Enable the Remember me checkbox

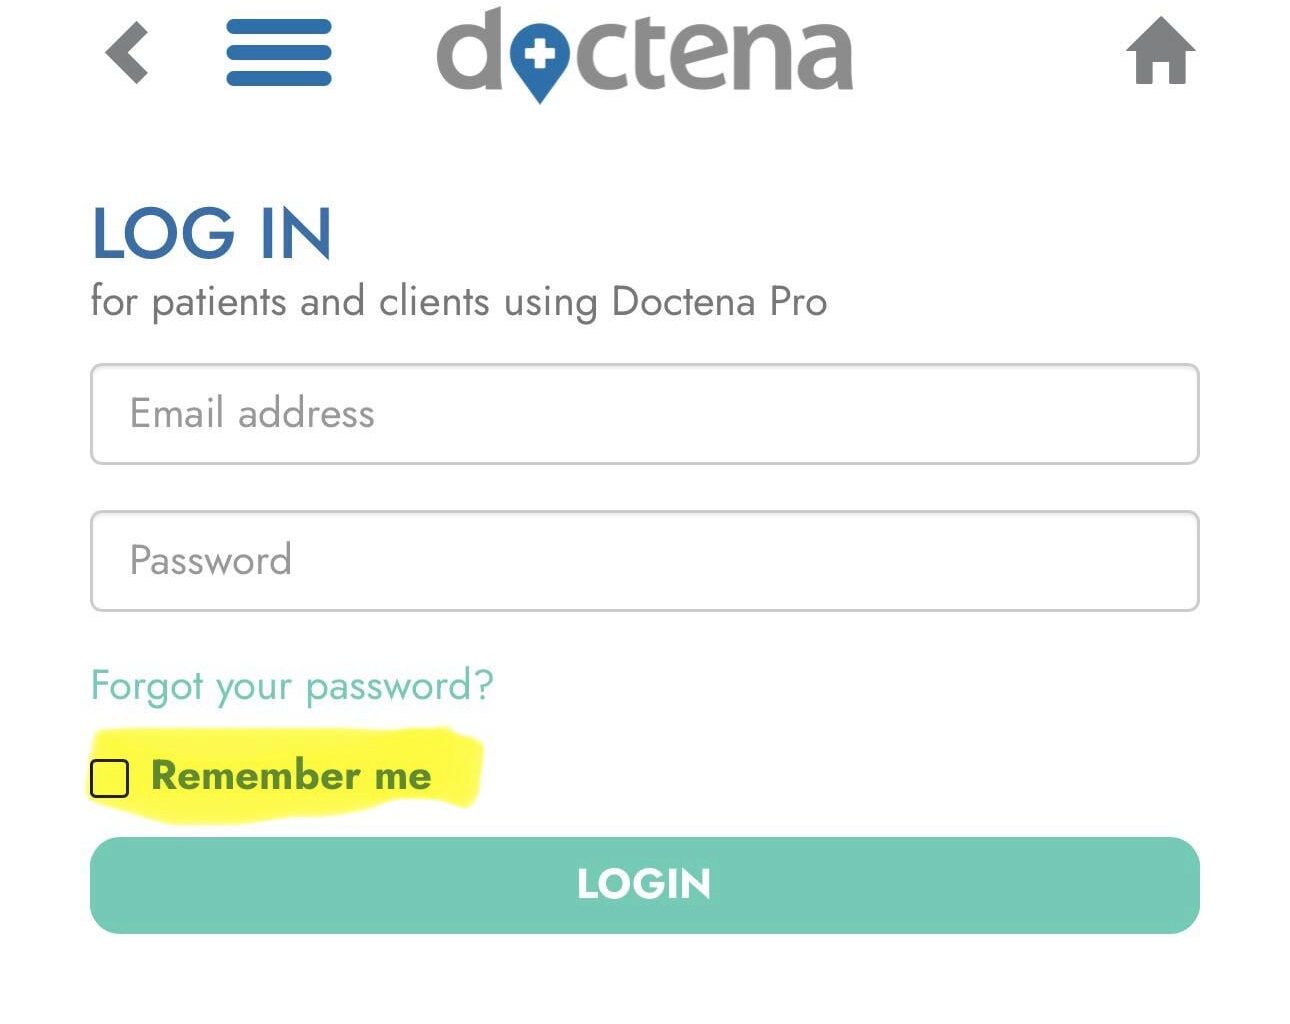[x=110, y=778]
